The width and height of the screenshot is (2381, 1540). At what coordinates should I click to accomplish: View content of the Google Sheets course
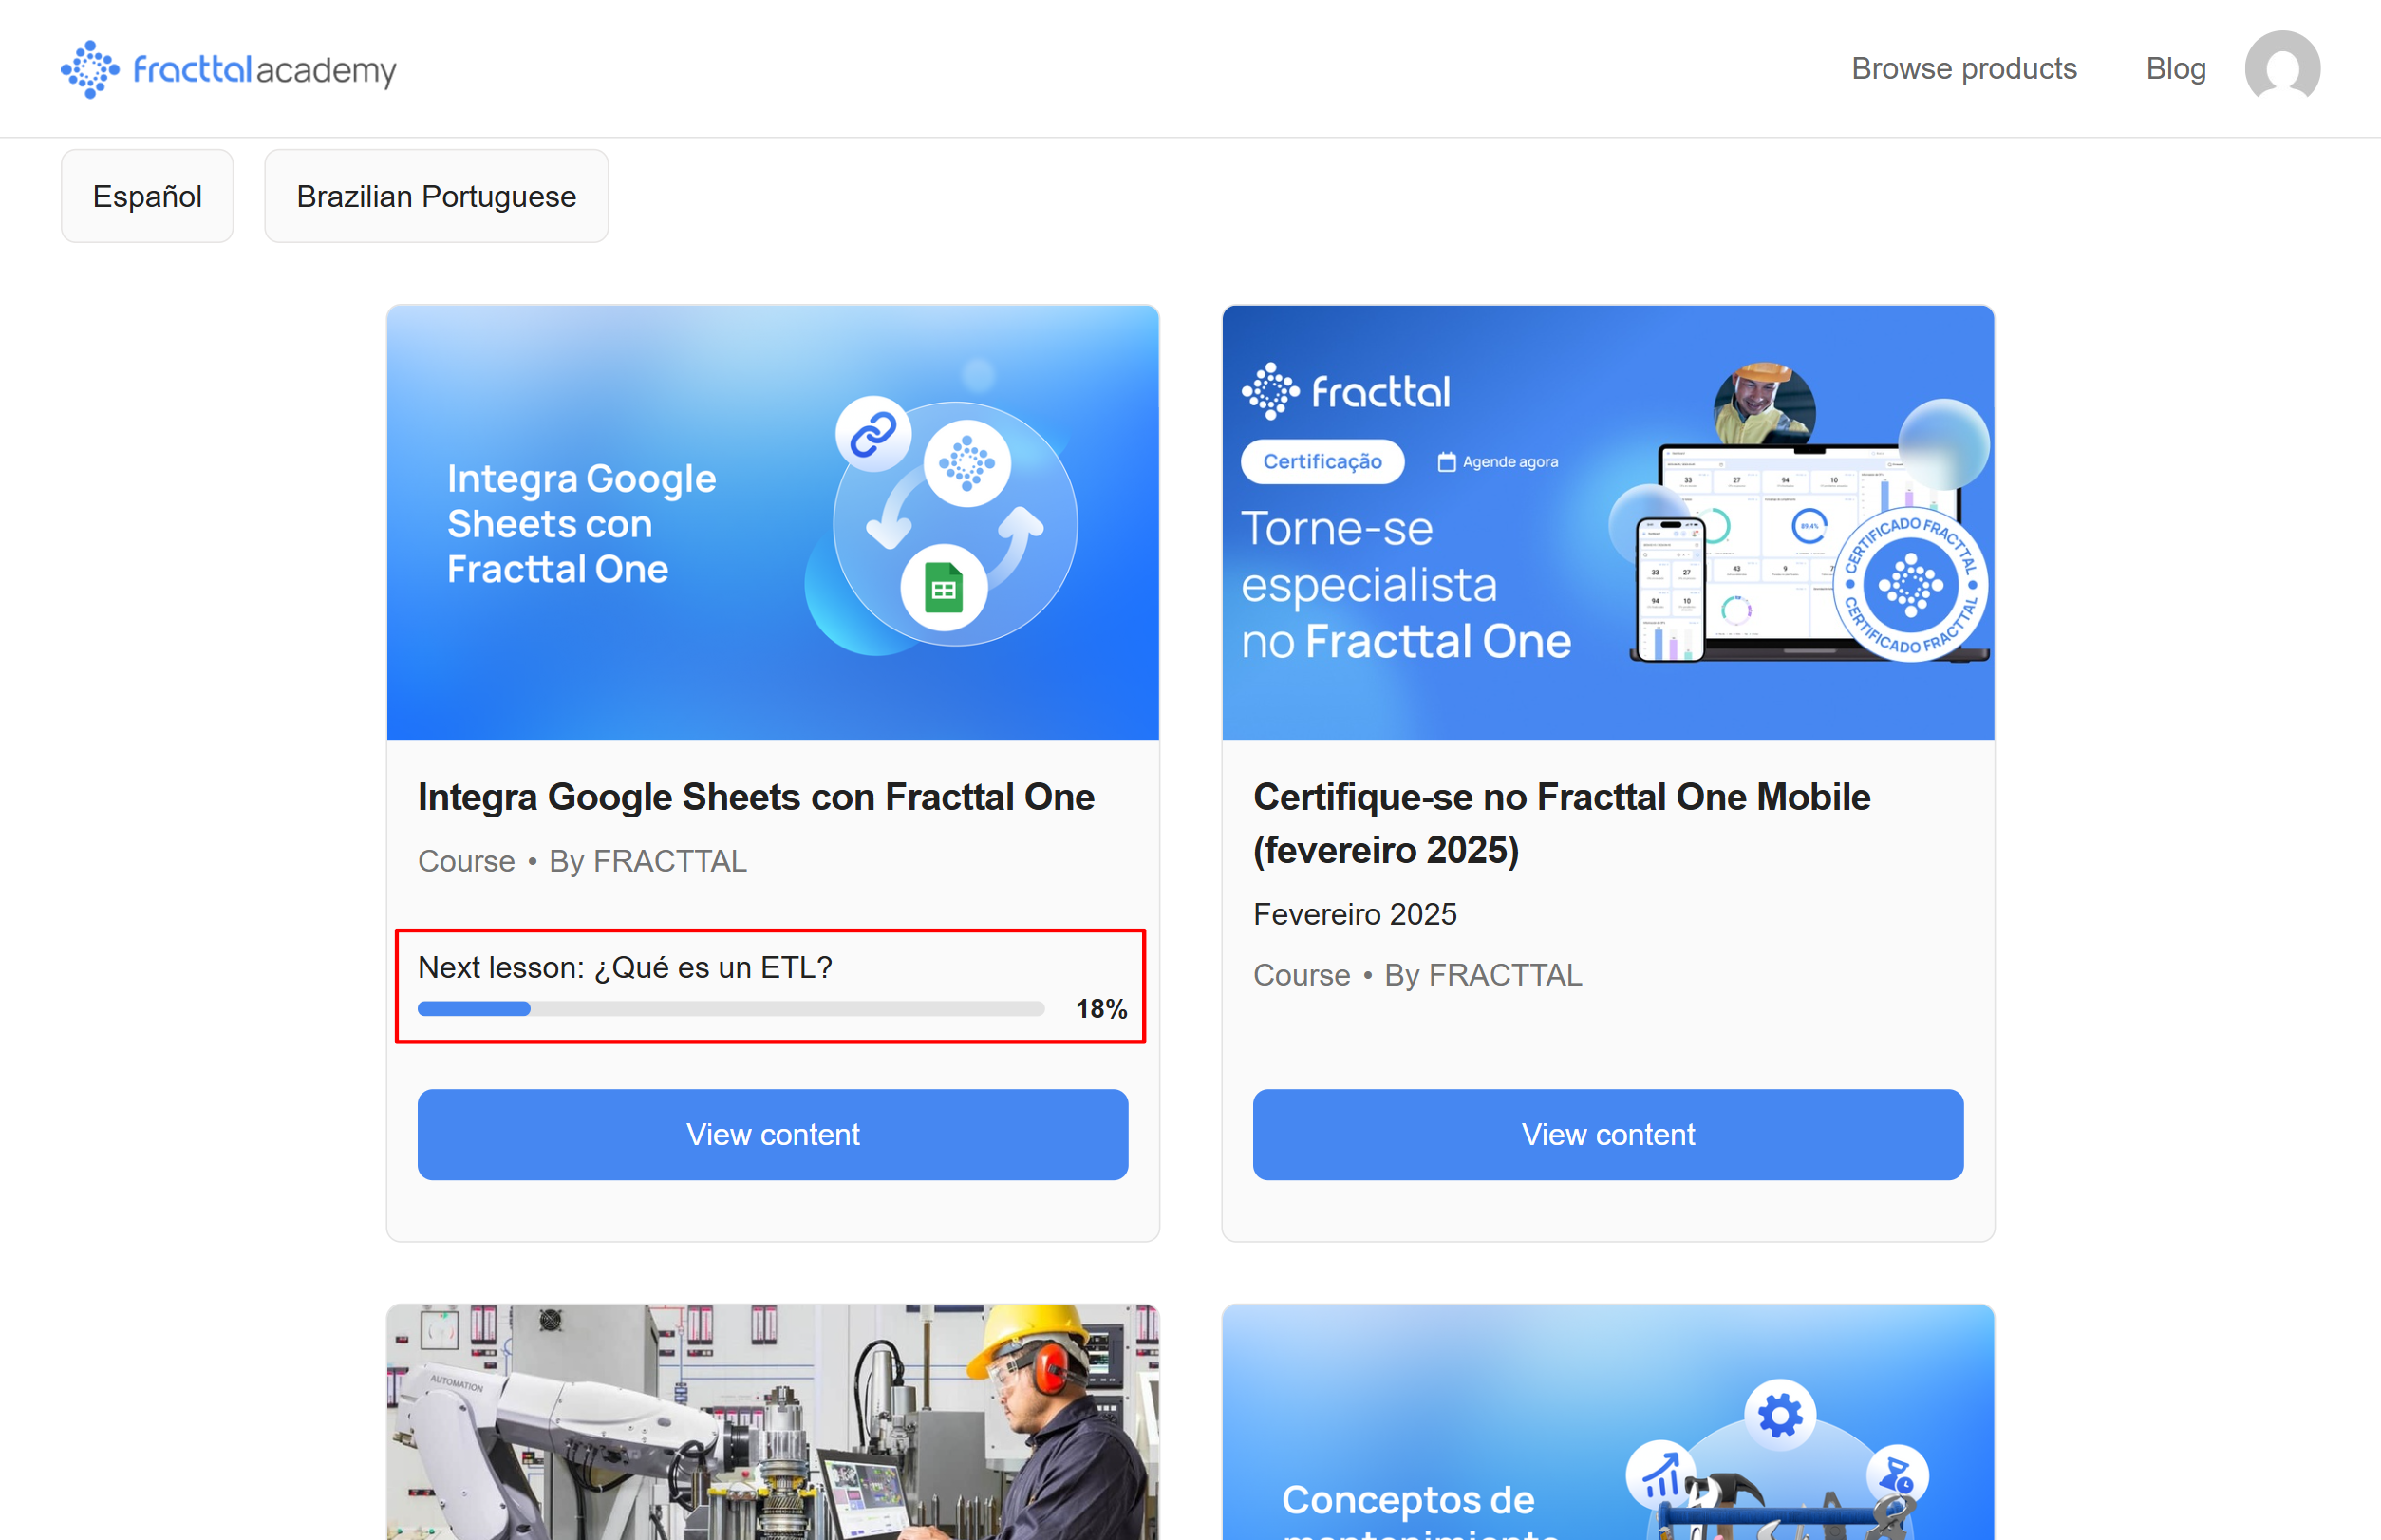tap(773, 1134)
